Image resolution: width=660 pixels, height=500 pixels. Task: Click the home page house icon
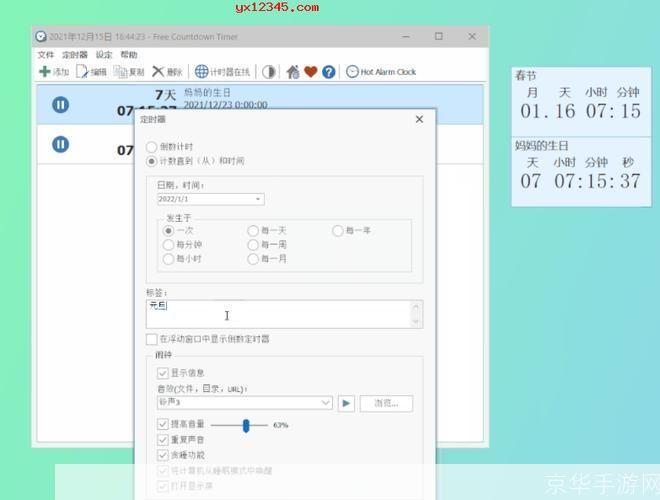point(293,72)
